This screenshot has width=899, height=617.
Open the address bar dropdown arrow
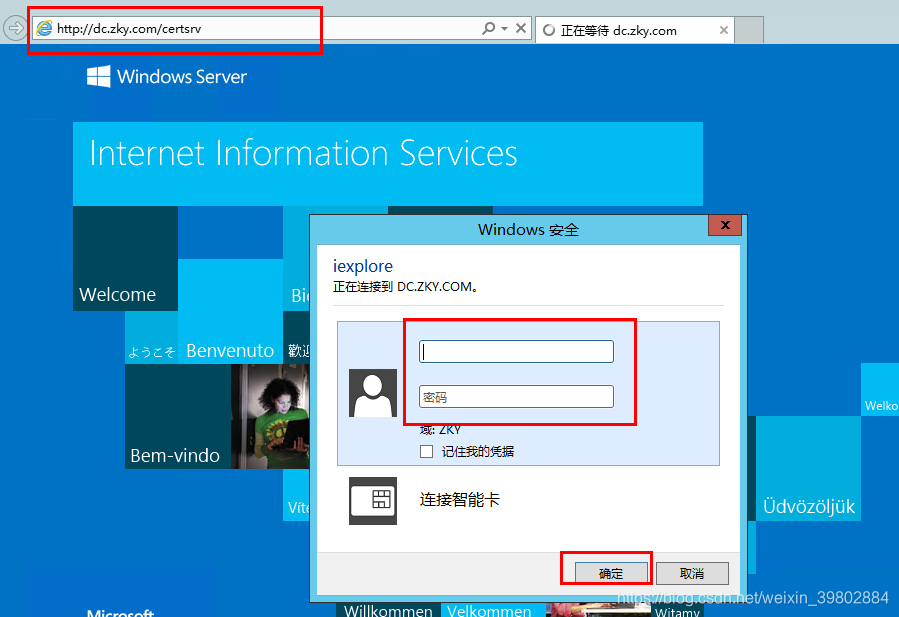505,28
